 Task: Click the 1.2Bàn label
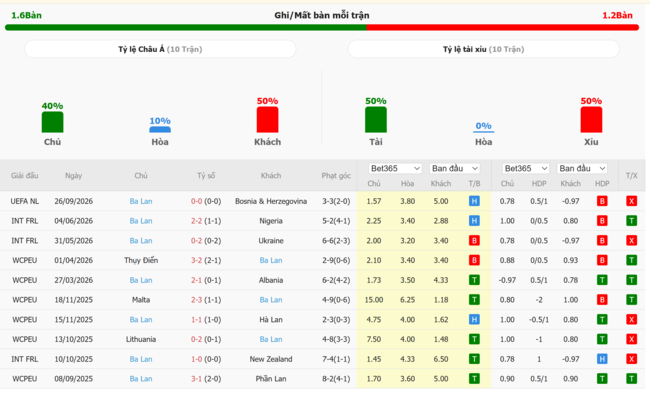[617, 15]
